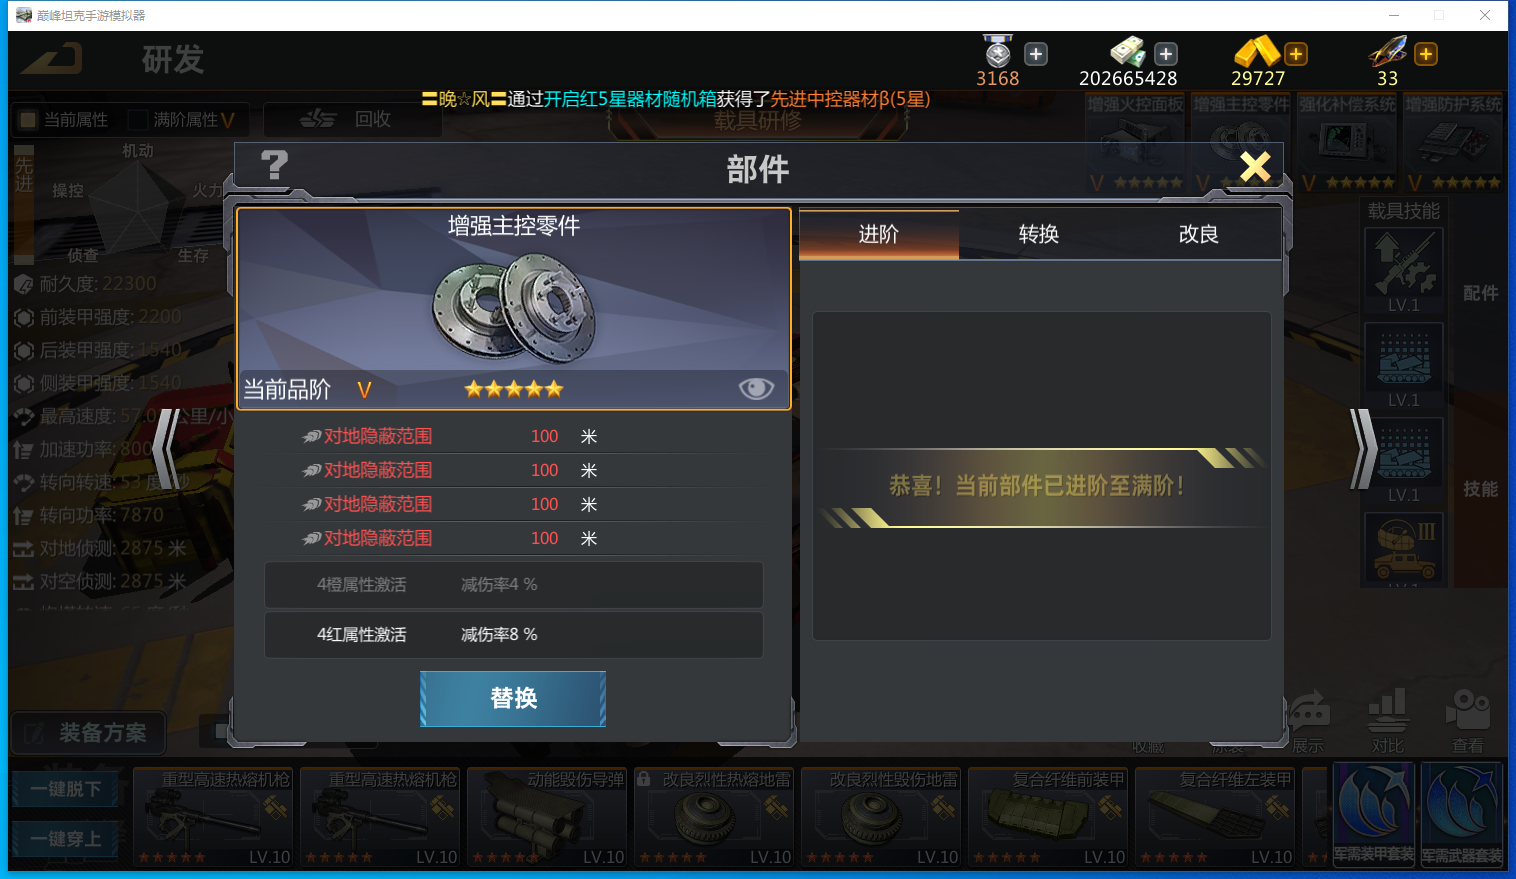Add rockets with the plus beside 33
1516x879 pixels.
coord(1426,54)
